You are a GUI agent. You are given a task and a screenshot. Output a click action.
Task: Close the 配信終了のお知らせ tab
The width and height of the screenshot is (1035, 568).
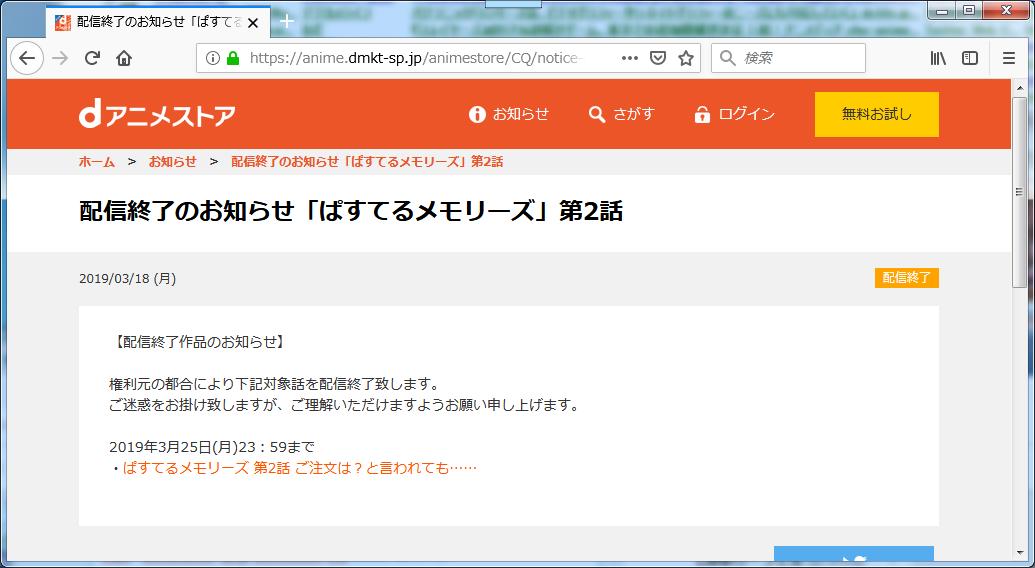coord(253,23)
